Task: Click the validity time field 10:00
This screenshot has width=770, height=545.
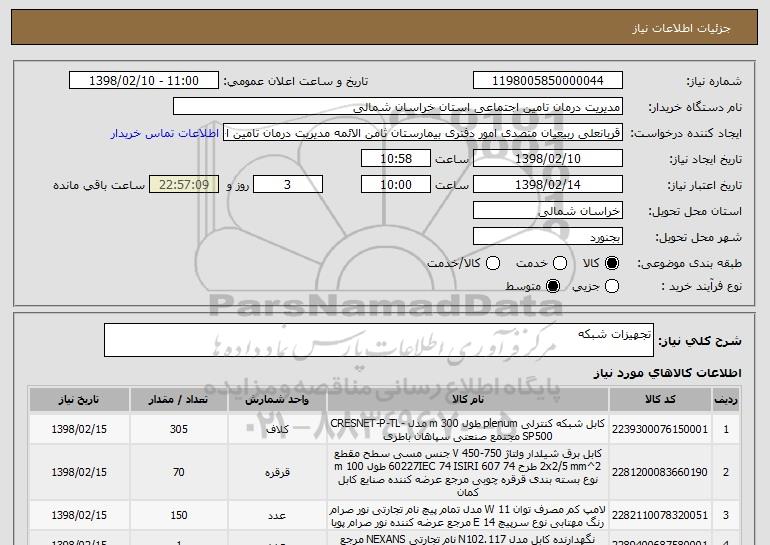Action: [x=396, y=185]
